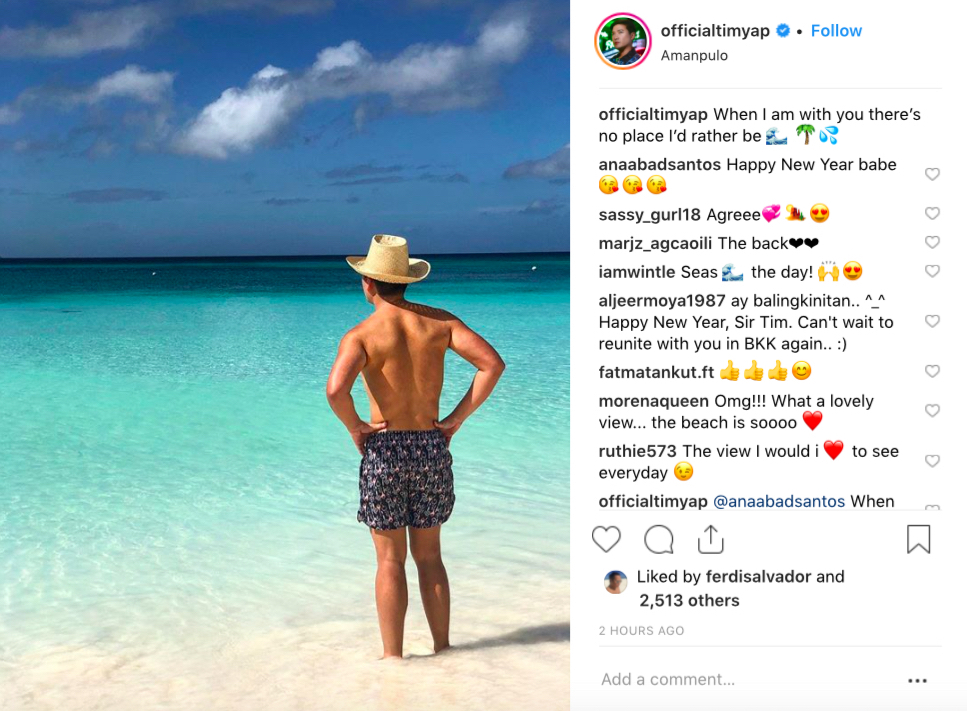The width and height of the screenshot is (967, 711).
Task: Open the comment bubble icon
Action: (659, 540)
